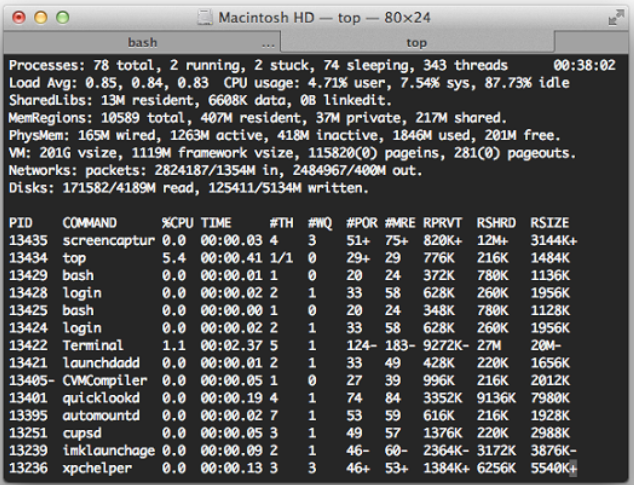Click the activity dots on the bash tab
634x485 pixels.
pos(268,45)
